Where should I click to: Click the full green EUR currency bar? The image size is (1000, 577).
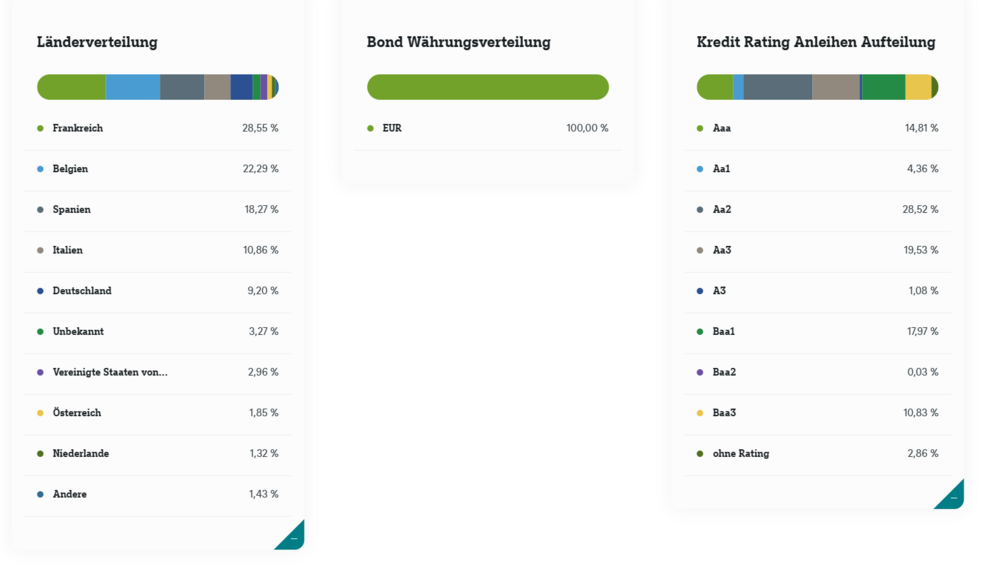[x=488, y=87]
